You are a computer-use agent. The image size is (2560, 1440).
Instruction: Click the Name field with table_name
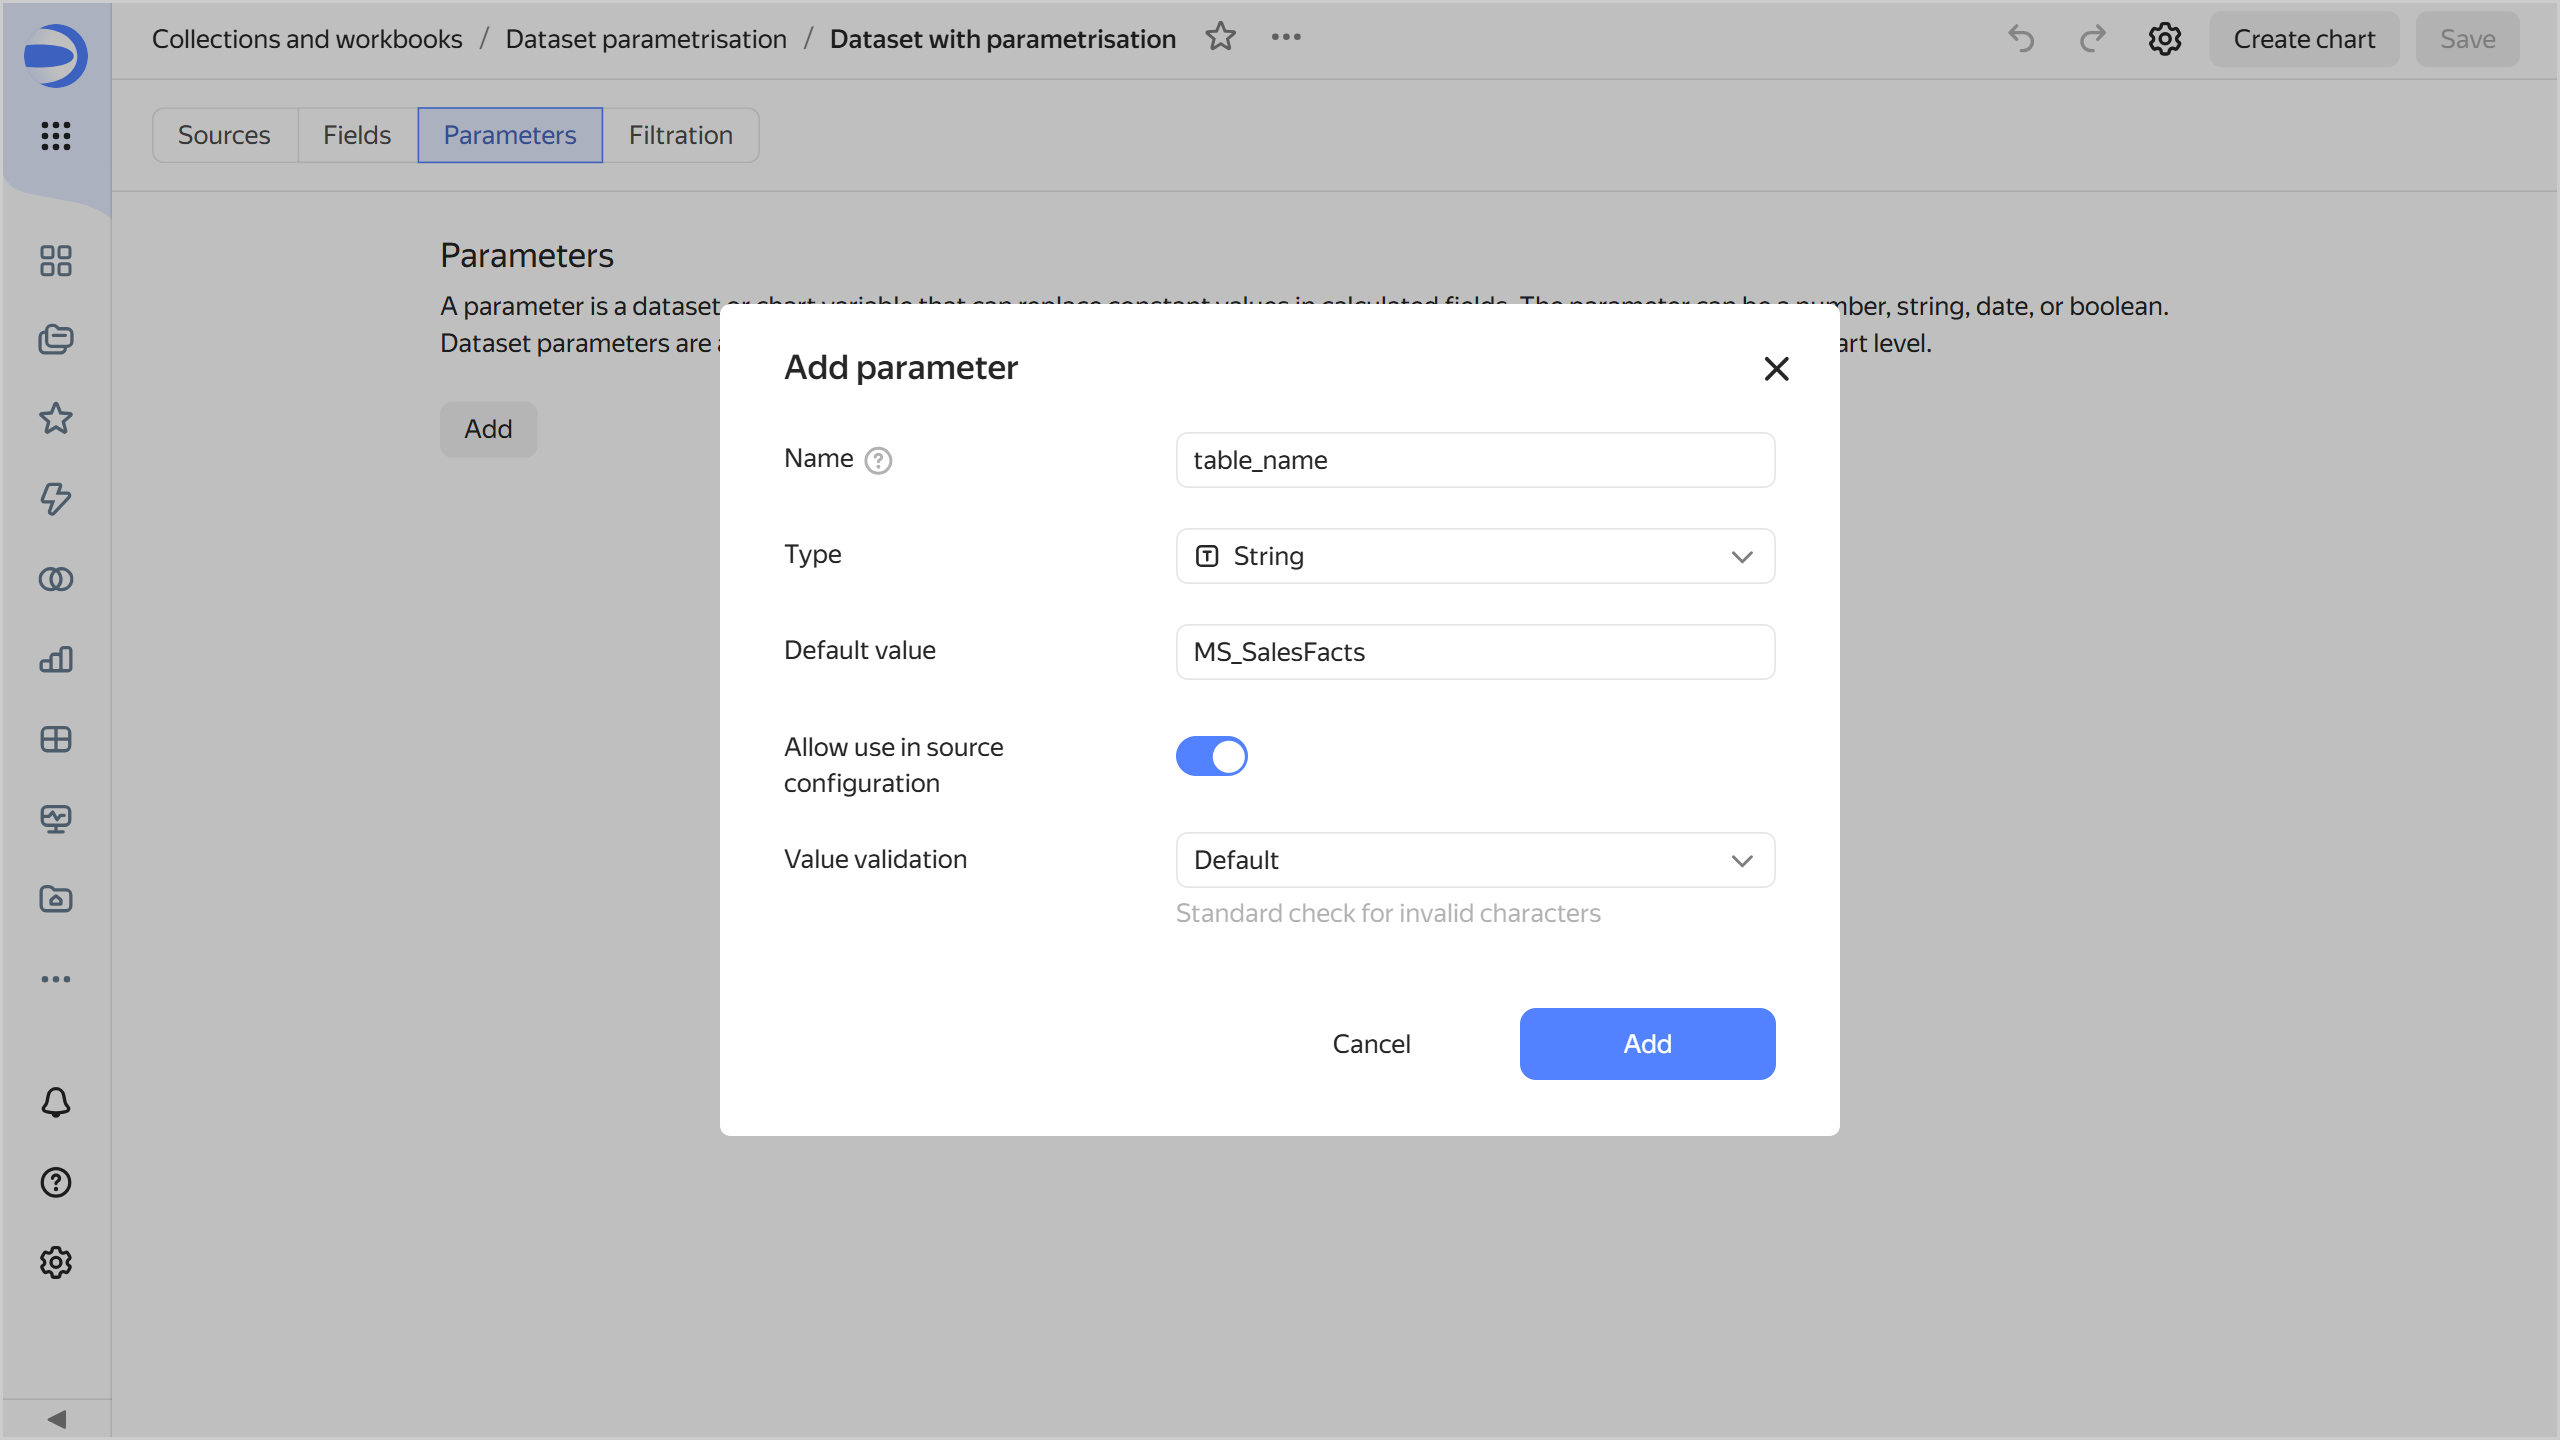click(1475, 460)
